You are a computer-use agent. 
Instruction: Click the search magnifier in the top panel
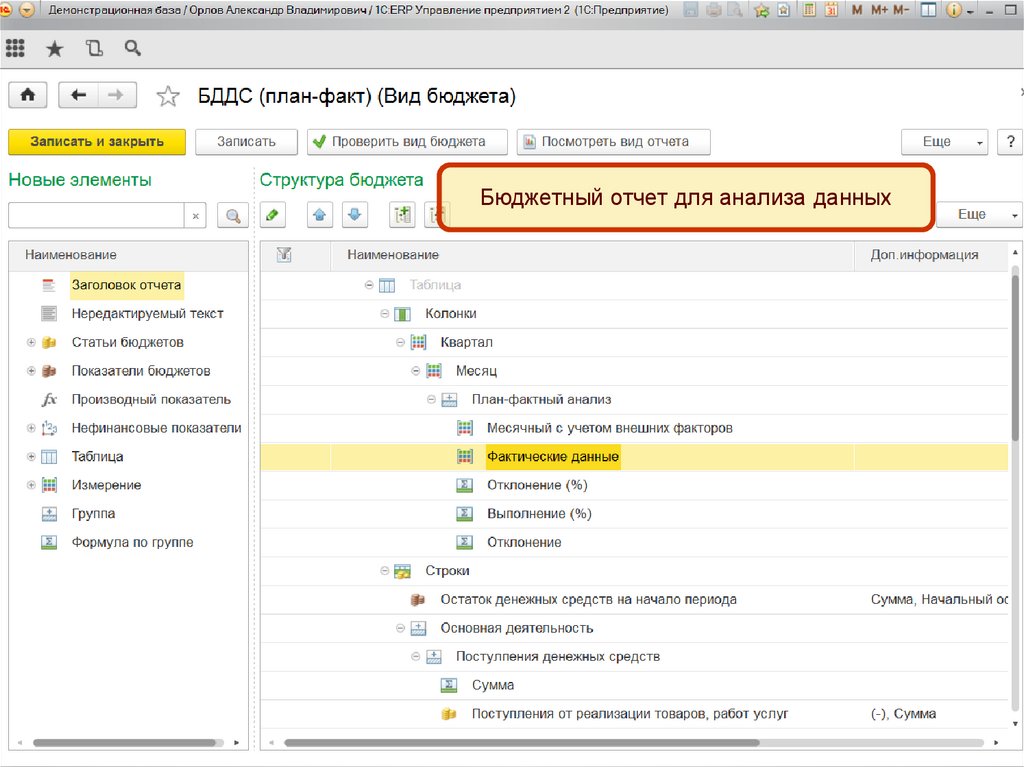tap(132, 48)
